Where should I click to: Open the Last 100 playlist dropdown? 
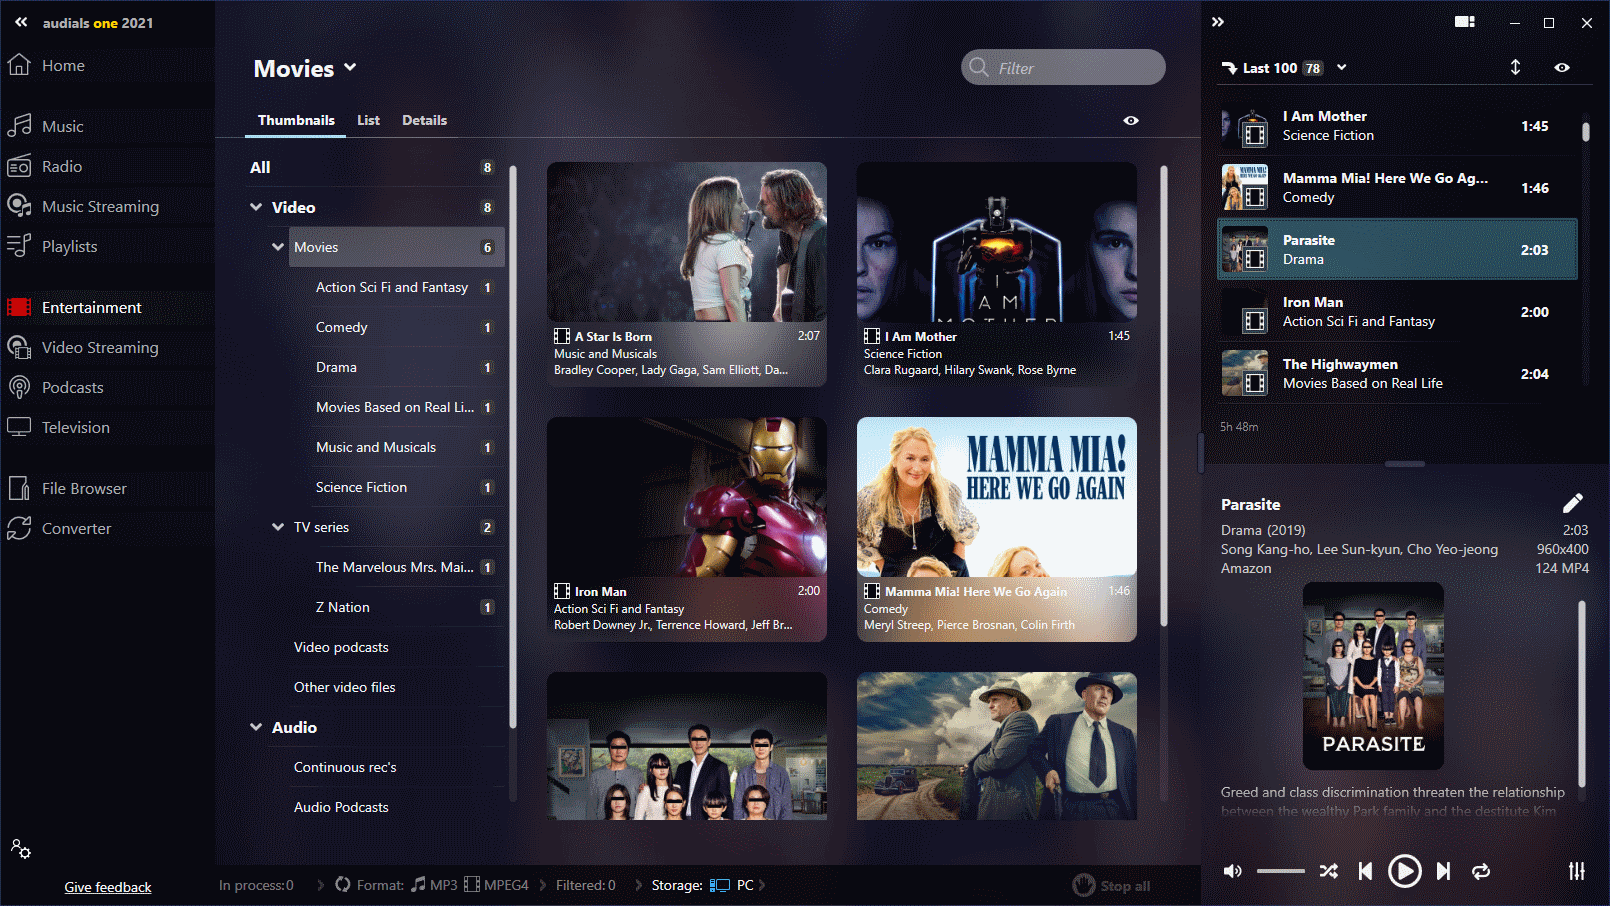pyautogui.click(x=1342, y=67)
